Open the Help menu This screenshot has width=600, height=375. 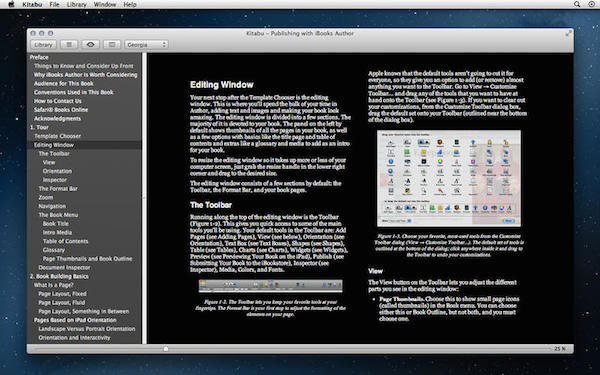point(130,5)
